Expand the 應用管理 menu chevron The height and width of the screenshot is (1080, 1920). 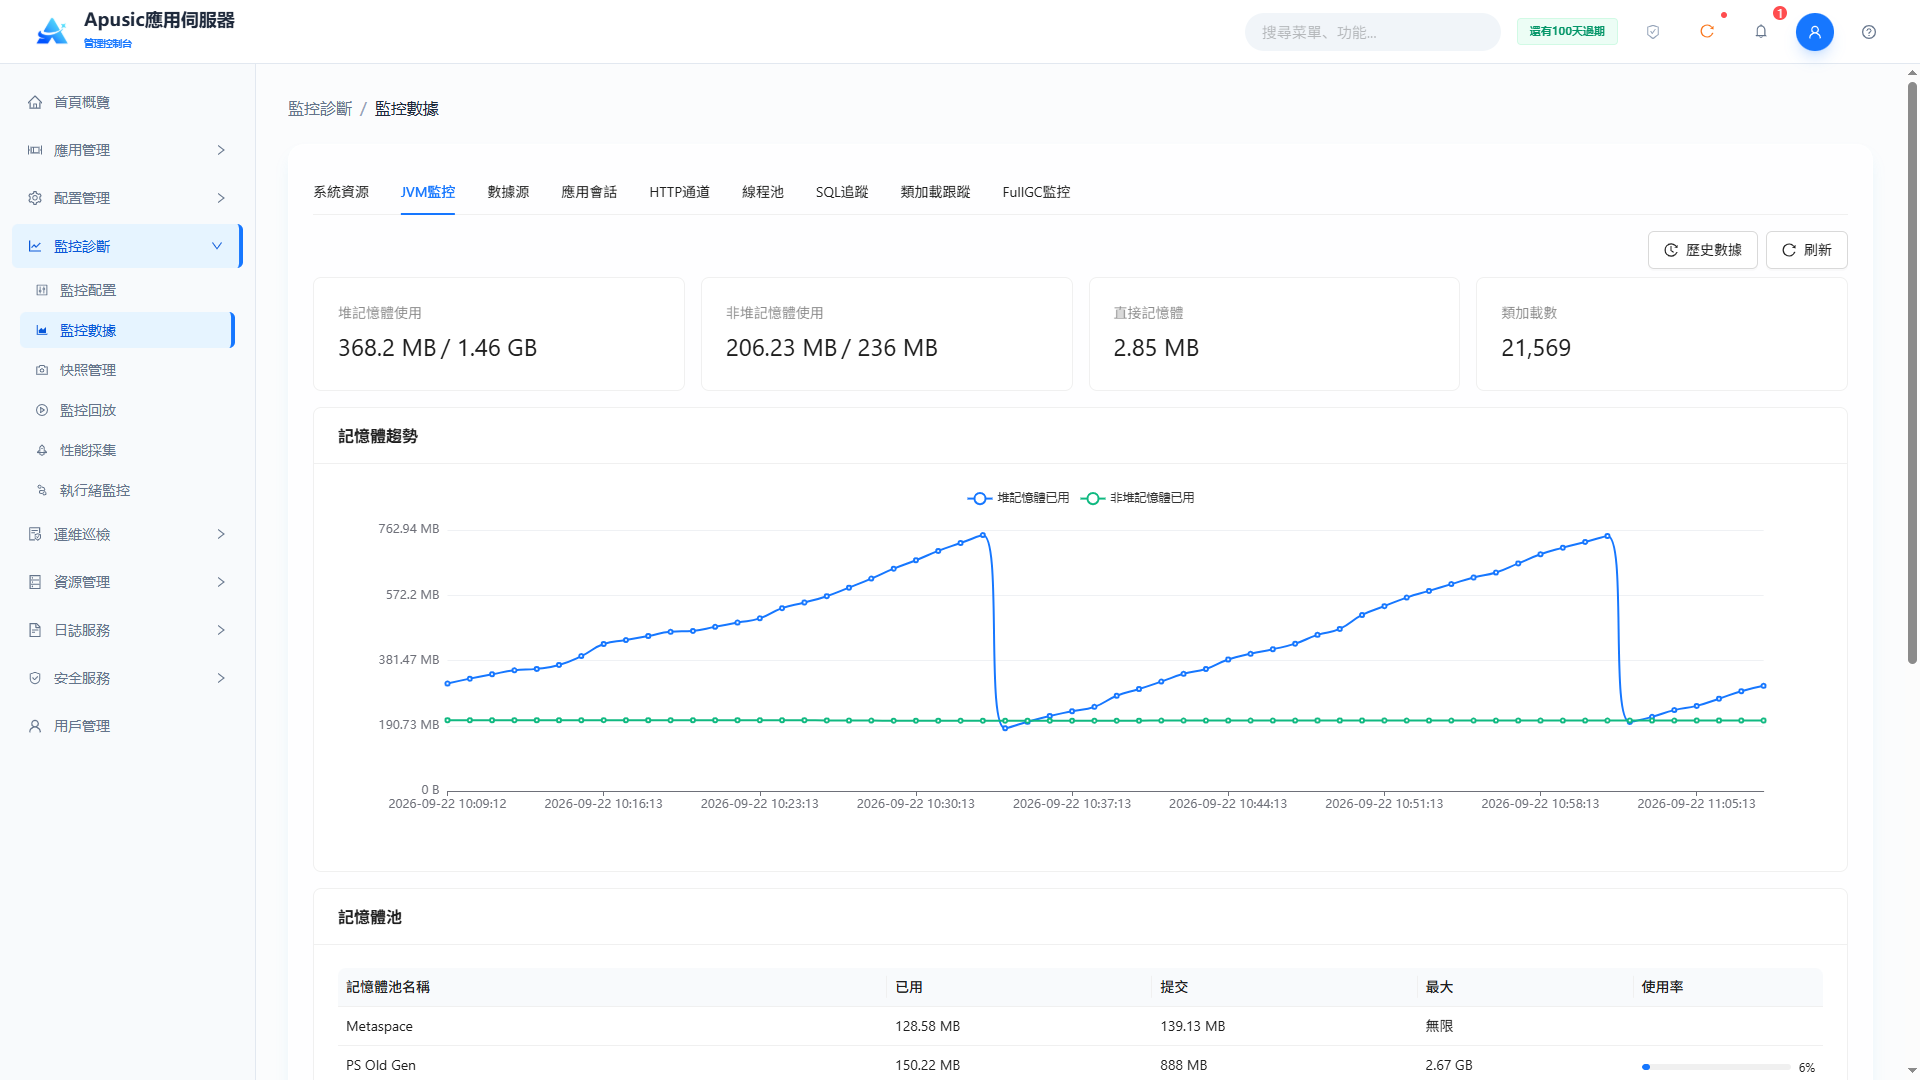pyautogui.click(x=221, y=150)
